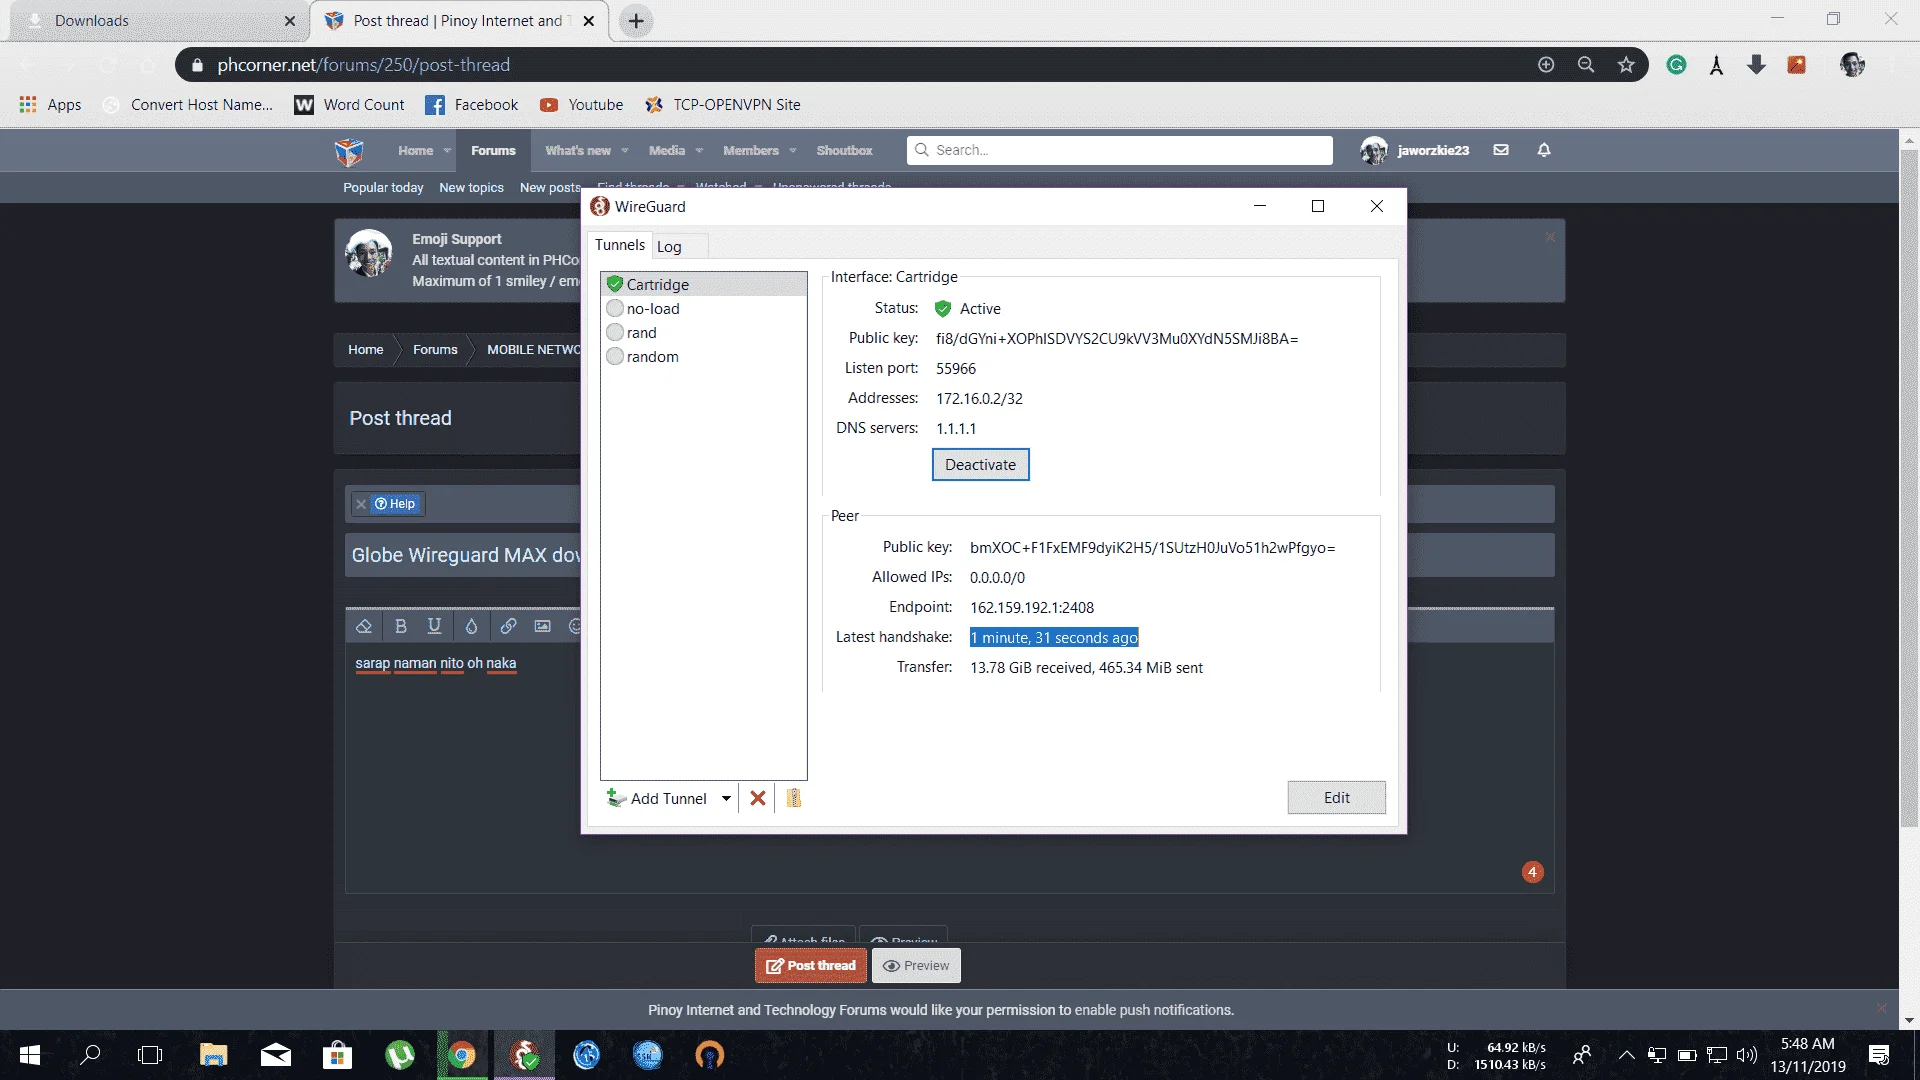Click the zoom magnifier icon in address bar
The height and width of the screenshot is (1080, 1920).
(1586, 65)
